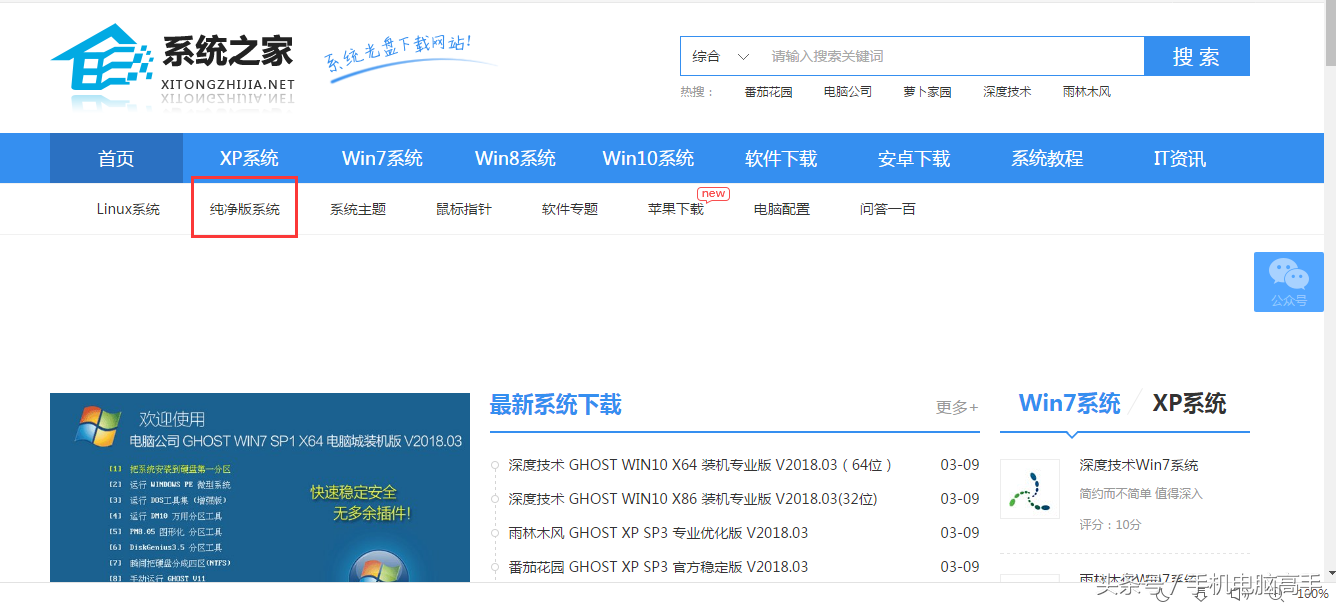Open the 深度技术 hot search link
1336x604 pixels.
point(1007,92)
